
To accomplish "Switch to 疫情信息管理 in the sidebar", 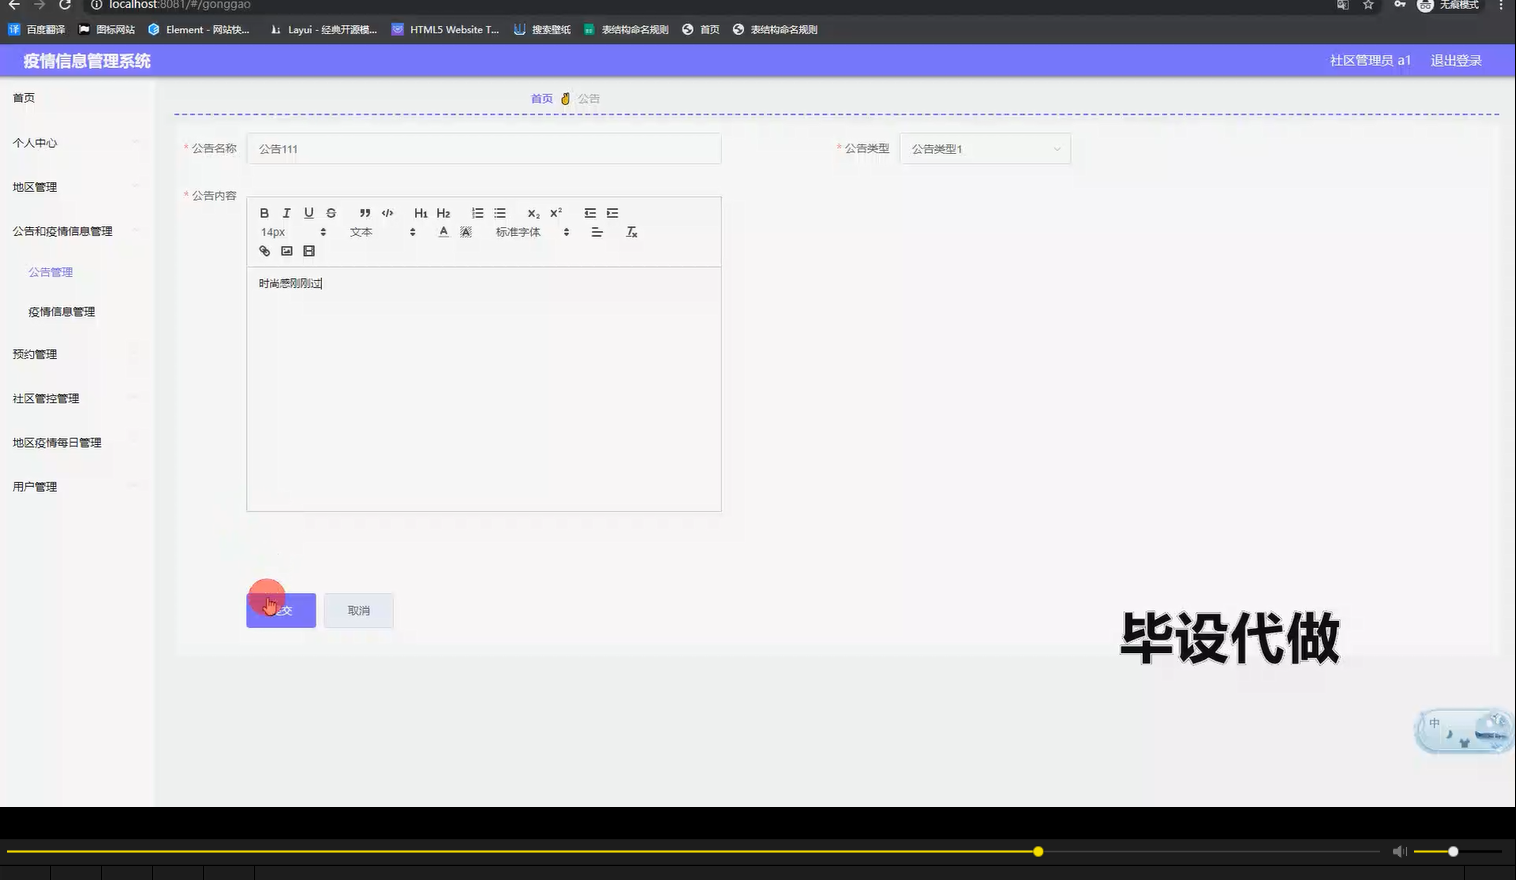I will [60, 311].
